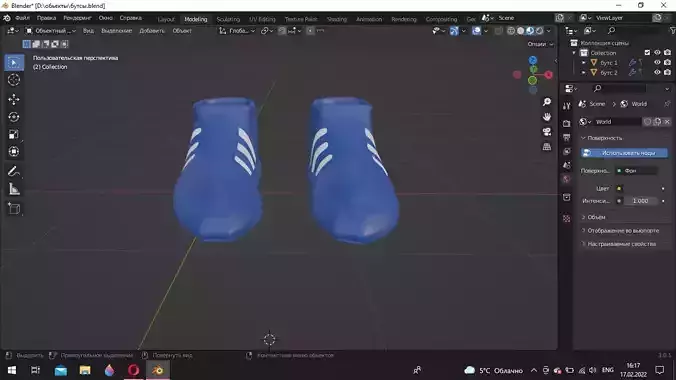This screenshot has width=676, height=380.
Task: Hide бутс 2 with its eye icon
Action: pos(657,72)
